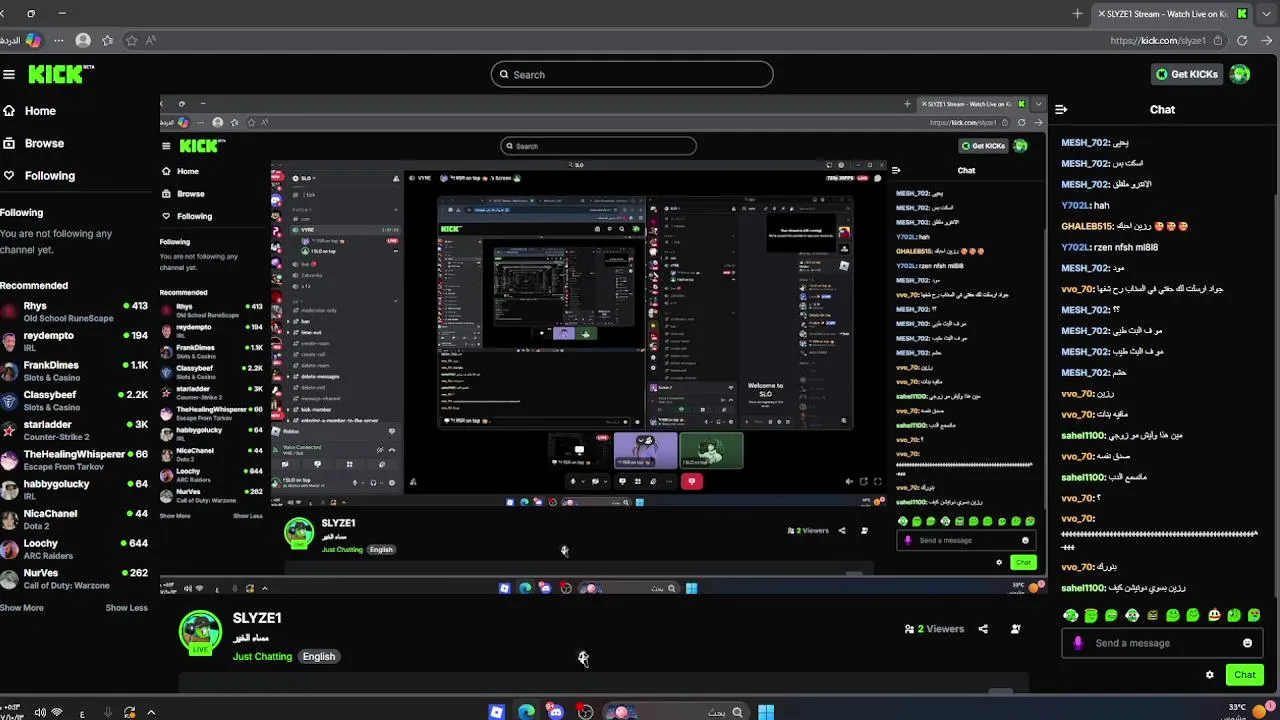
Task: Open the Just Chatting category below SLYZE1's name
Action: click(x=262, y=657)
